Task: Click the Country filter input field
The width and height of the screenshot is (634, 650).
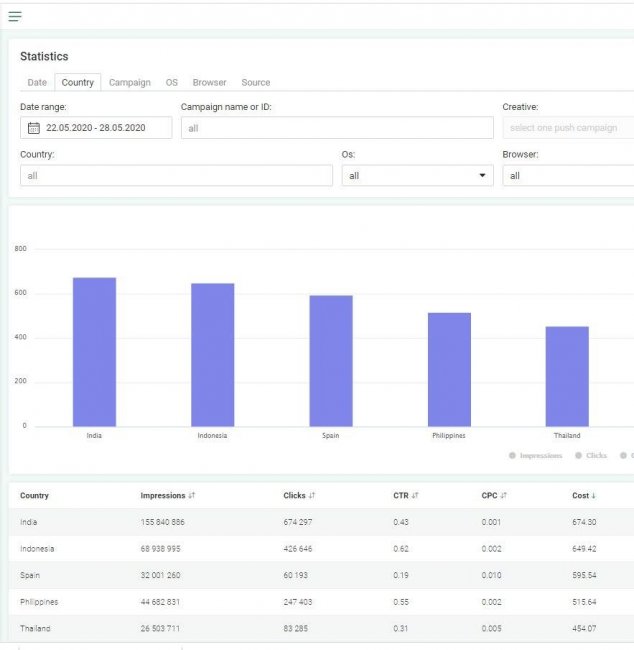Action: (176, 176)
